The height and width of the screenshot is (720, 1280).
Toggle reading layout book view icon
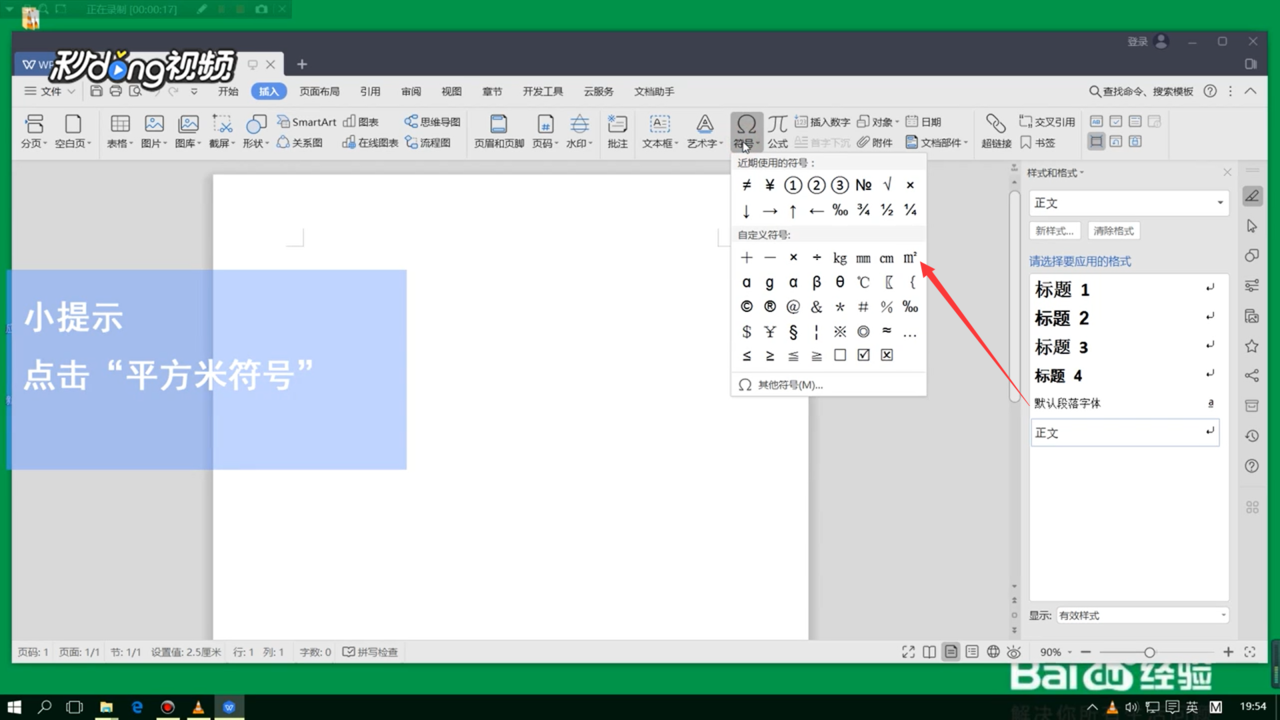coord(929,652)
